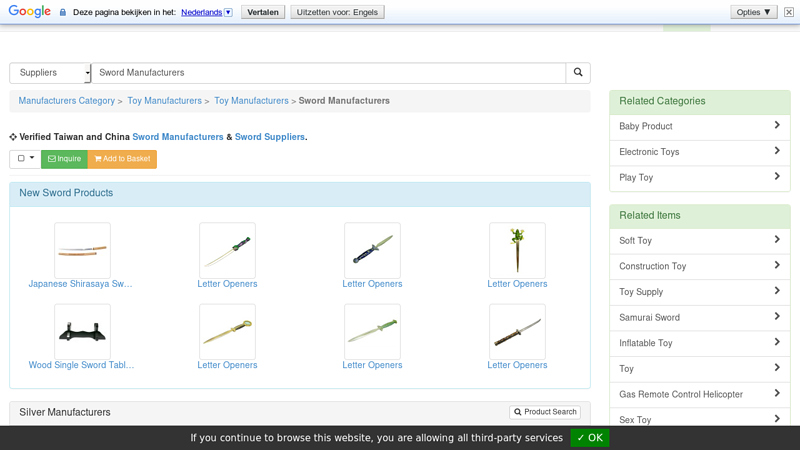Screen dimensions: 800x450
Task: Click the green Inquire button
Action: pyautogui.click(x=64, y=159)
